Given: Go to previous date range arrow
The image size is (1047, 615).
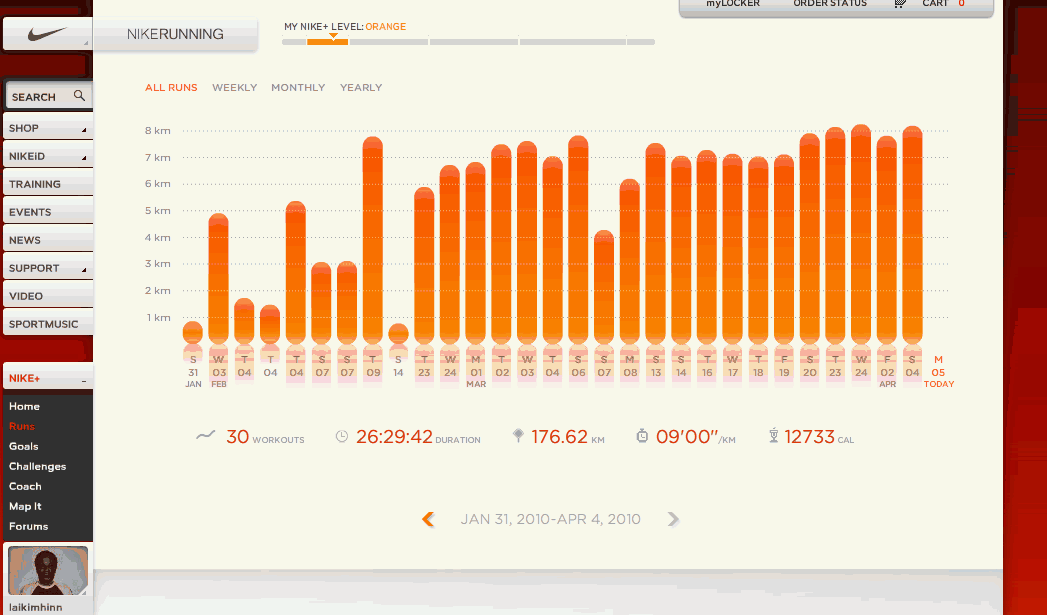Looking at the screenshot, I should click(x=429, y=519).
